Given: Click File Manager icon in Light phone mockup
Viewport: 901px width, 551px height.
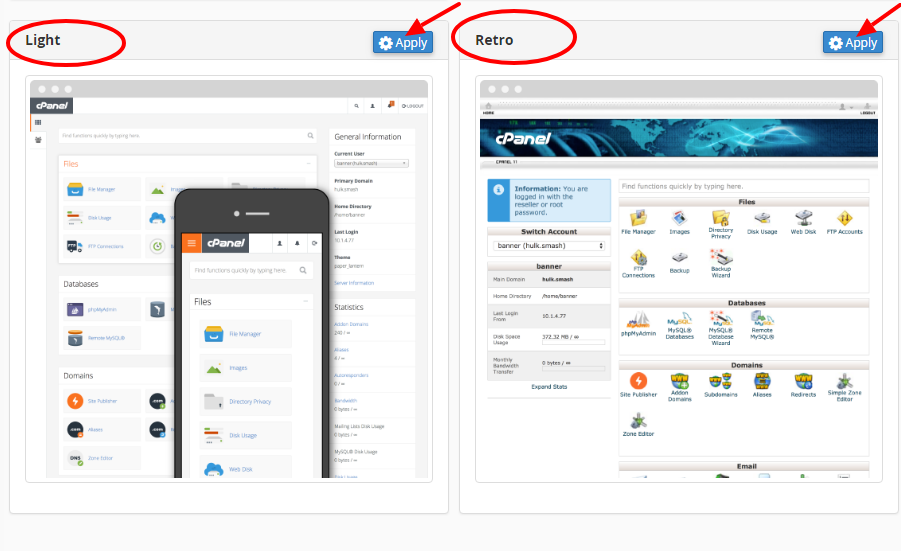Looking at the screenshot, I should 214,334.
